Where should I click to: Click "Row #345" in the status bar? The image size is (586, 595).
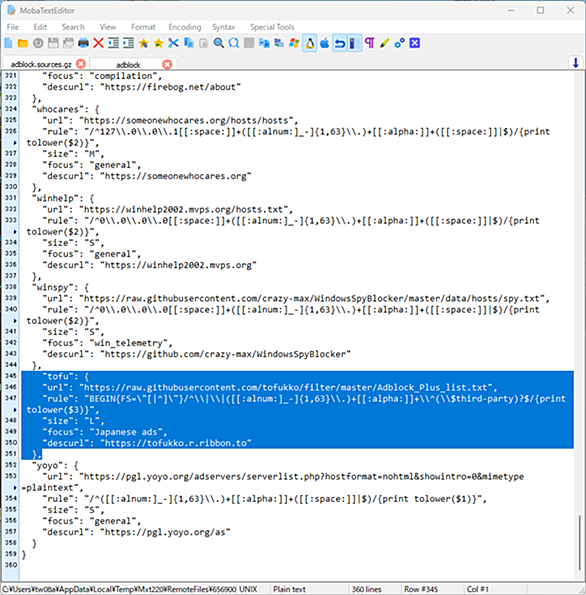(421, 589)
